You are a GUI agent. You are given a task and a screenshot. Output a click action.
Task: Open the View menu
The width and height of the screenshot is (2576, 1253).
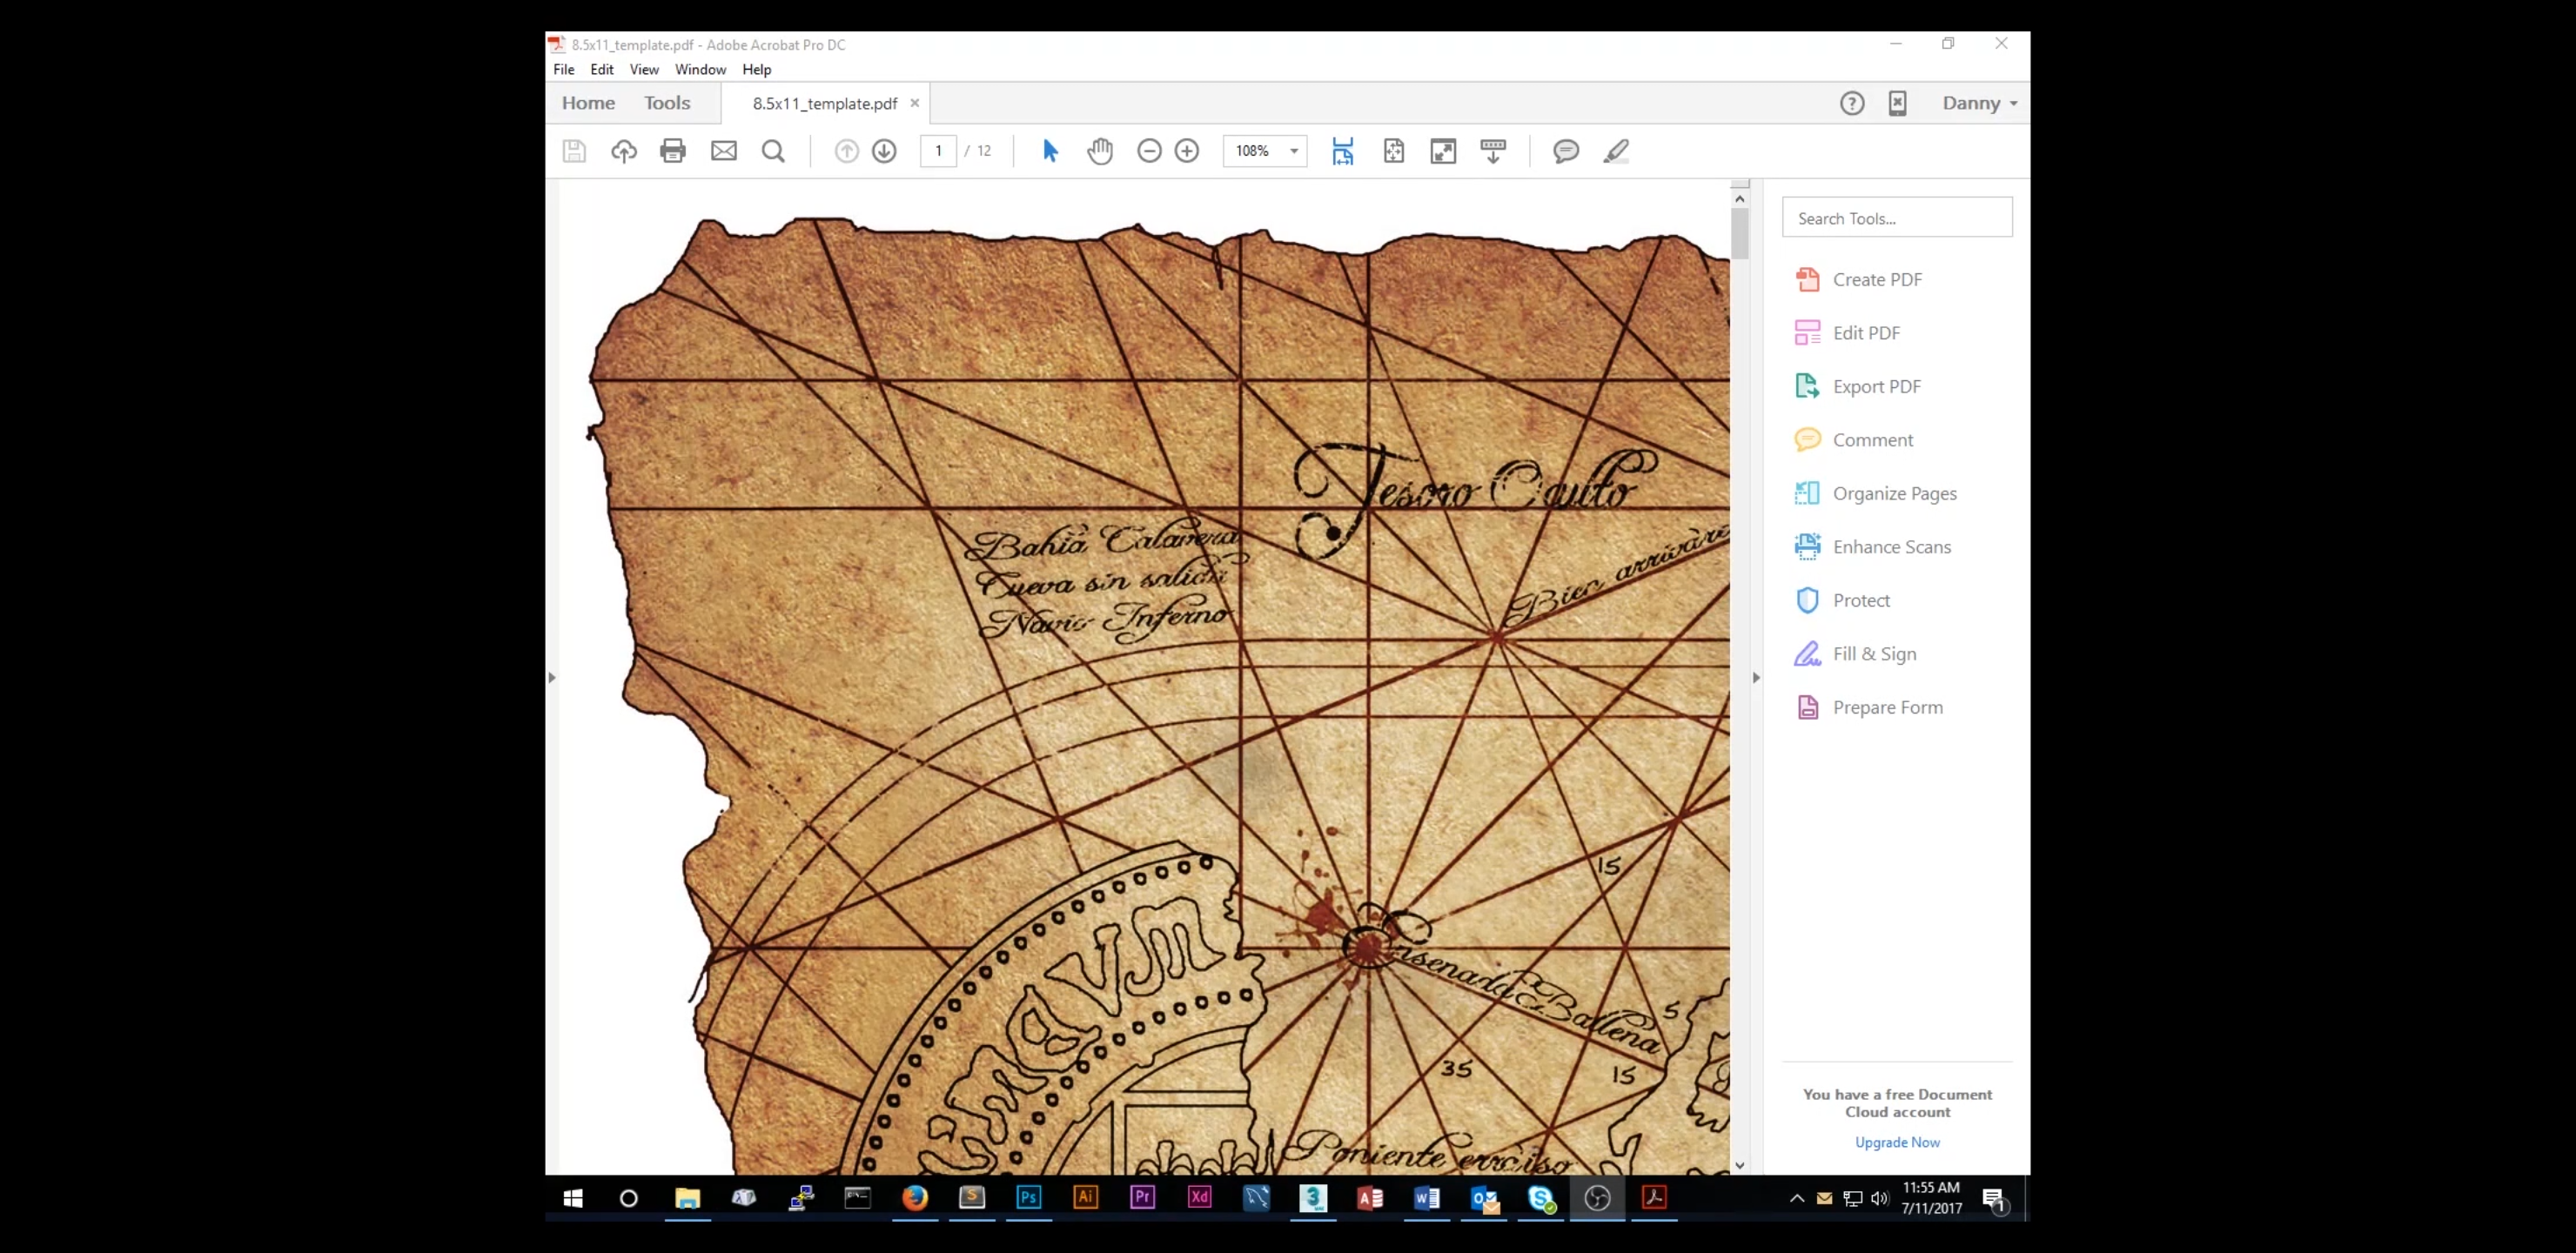pyautogui.click(x=644, y=69)
